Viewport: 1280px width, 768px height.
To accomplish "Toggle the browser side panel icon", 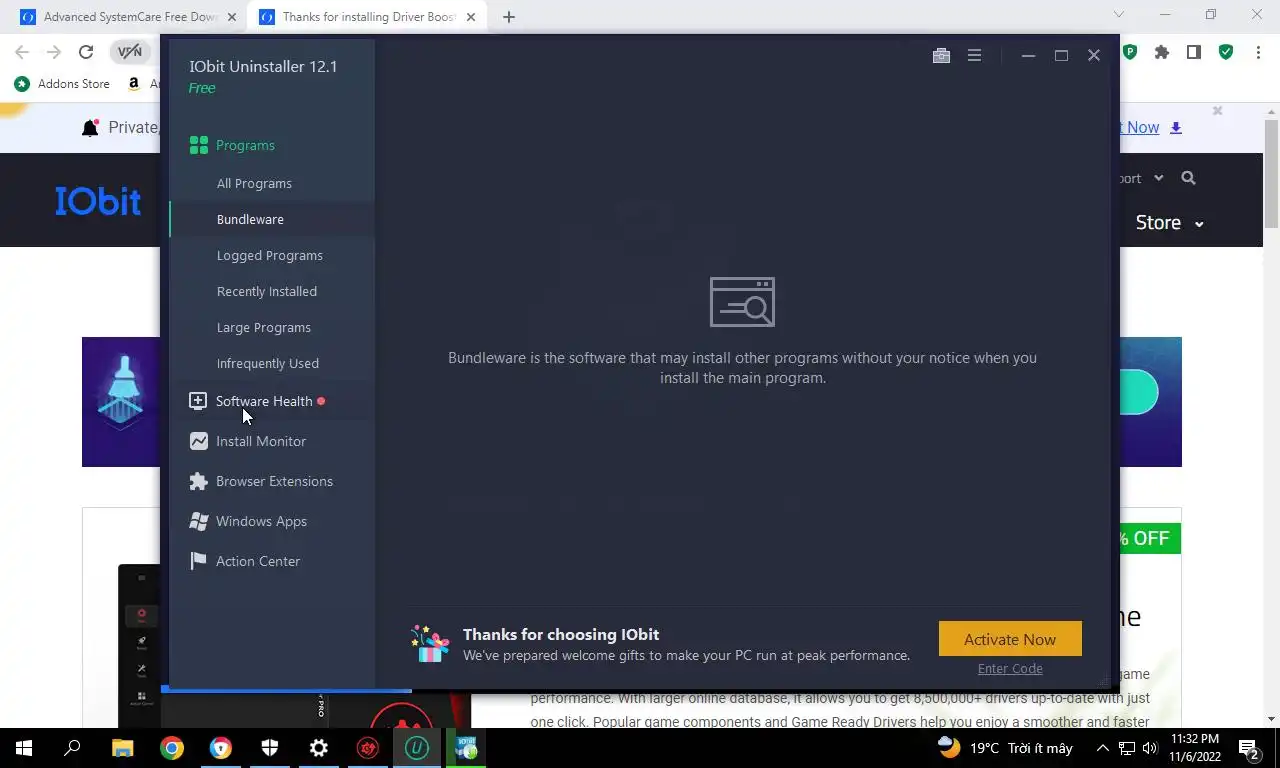I will (1193, 52).
